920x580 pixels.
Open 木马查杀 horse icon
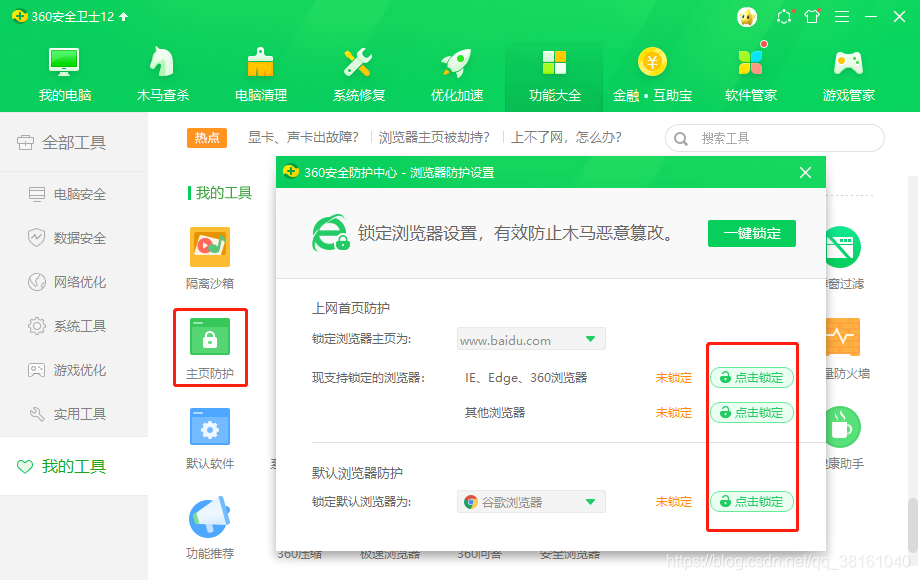coord(163,74)
